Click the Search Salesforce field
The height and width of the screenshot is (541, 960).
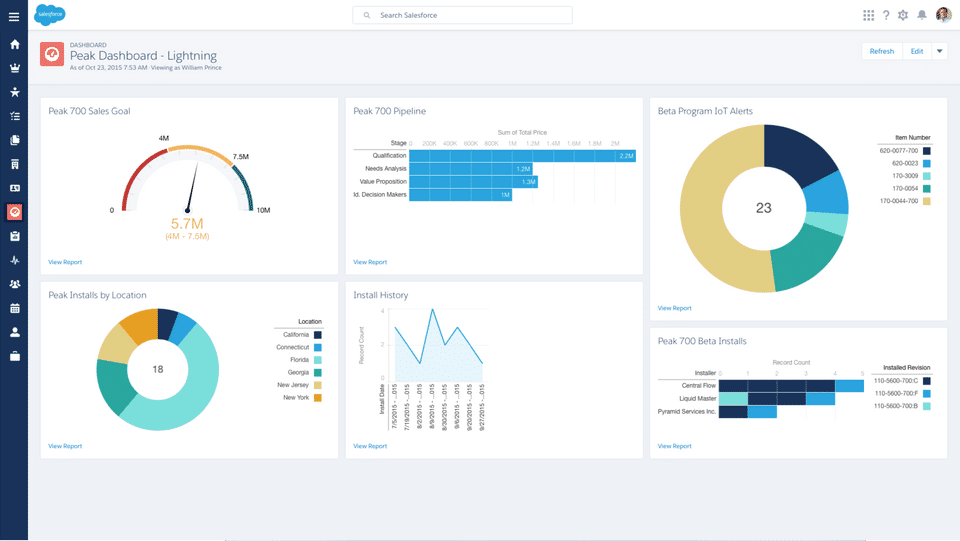[462, 15]
